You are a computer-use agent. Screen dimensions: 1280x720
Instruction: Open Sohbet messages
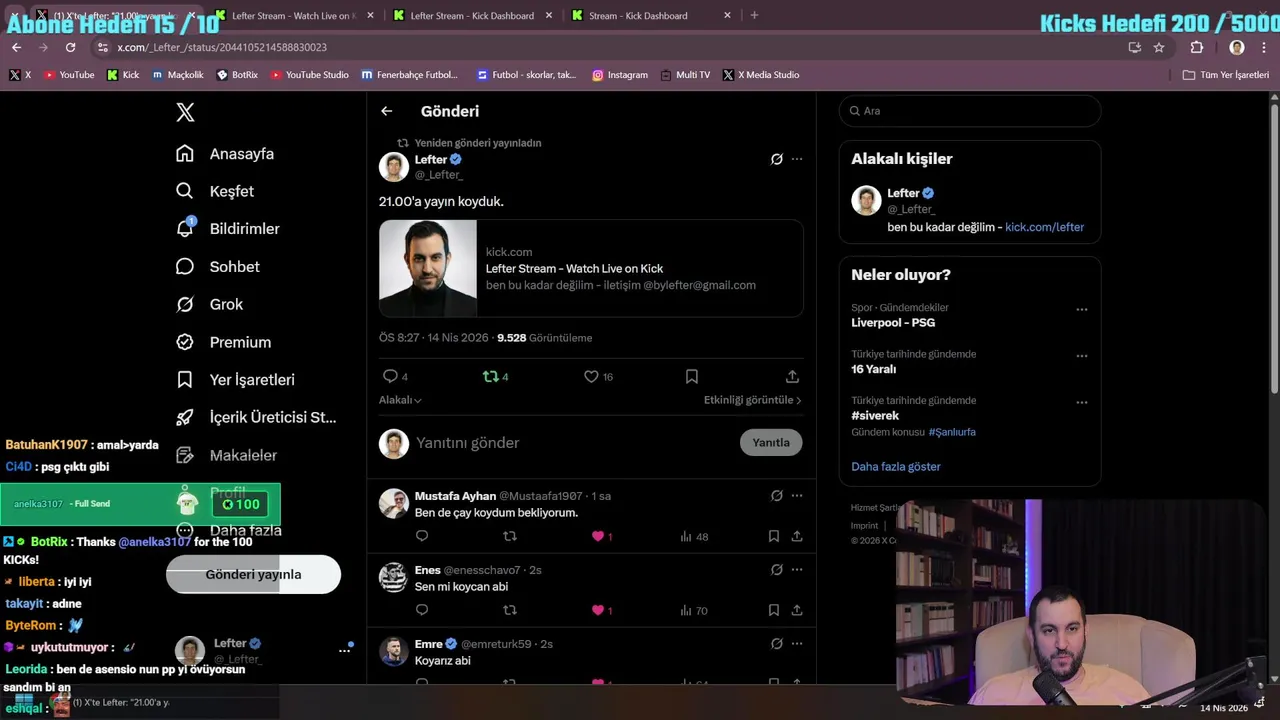(x=218, y=267)
